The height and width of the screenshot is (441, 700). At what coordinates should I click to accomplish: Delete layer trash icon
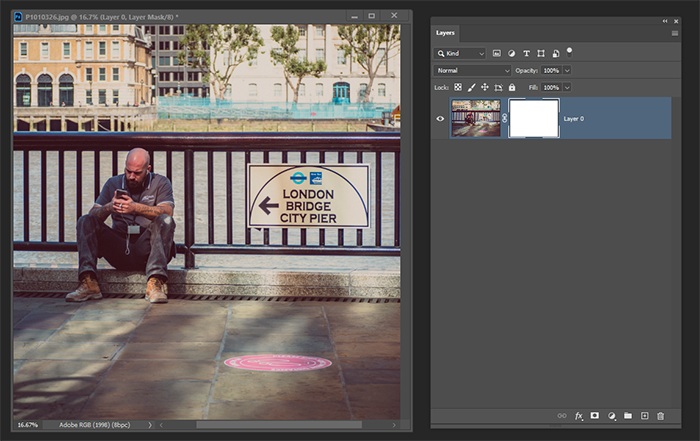[661, 416]
